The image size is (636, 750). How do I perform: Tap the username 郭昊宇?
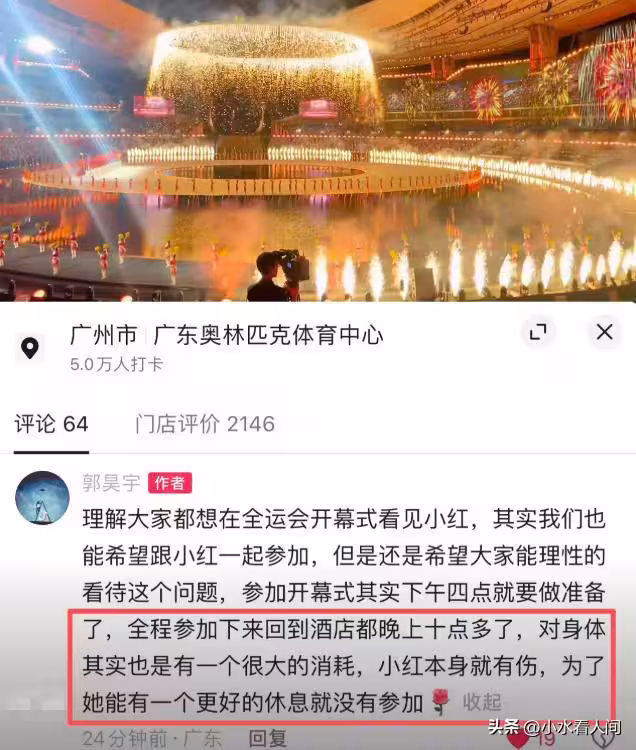tap(111, 483)
